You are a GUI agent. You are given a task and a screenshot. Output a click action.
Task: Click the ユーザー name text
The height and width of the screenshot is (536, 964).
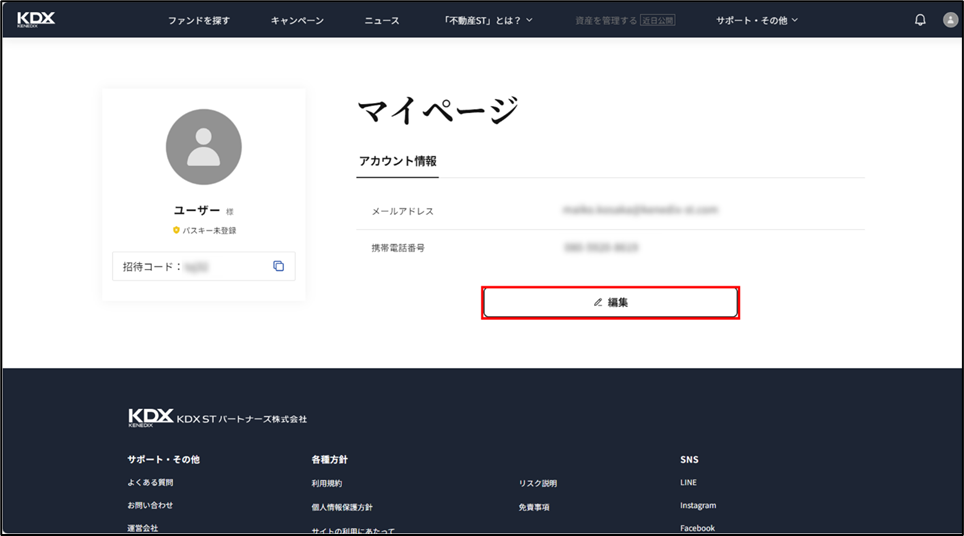coord(197,210)
